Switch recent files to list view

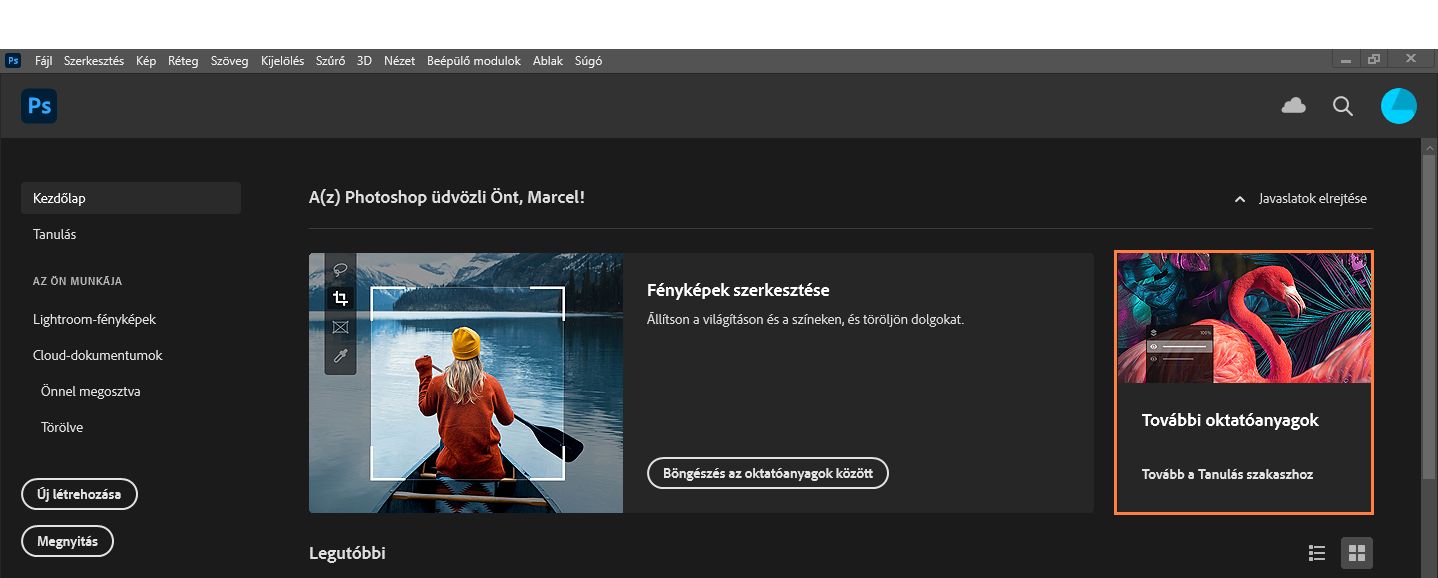(1317, 552)
